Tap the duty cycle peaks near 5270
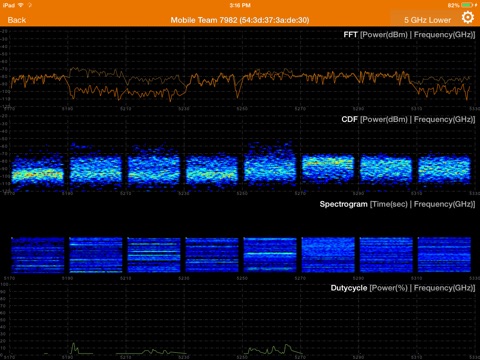Image resolution: width=480 pixels, height=360 pixels. point(273,349)
